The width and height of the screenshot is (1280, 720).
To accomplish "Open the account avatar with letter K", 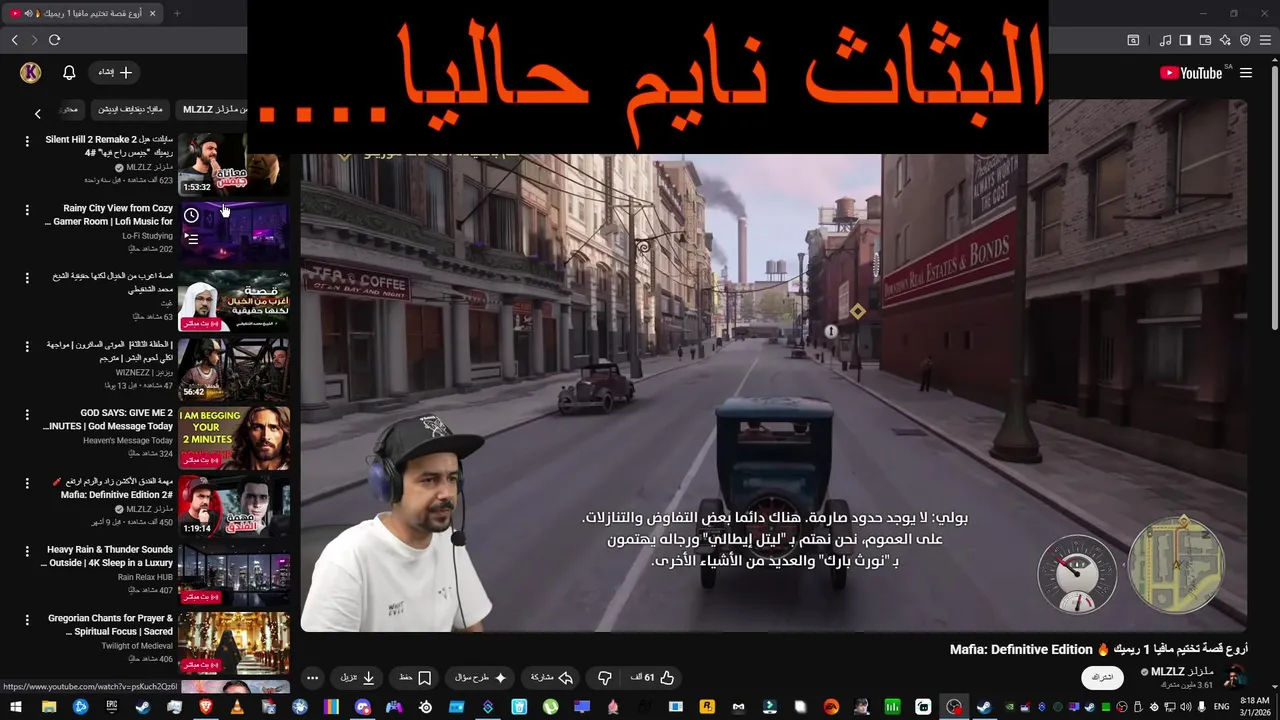I will point(30,73).
